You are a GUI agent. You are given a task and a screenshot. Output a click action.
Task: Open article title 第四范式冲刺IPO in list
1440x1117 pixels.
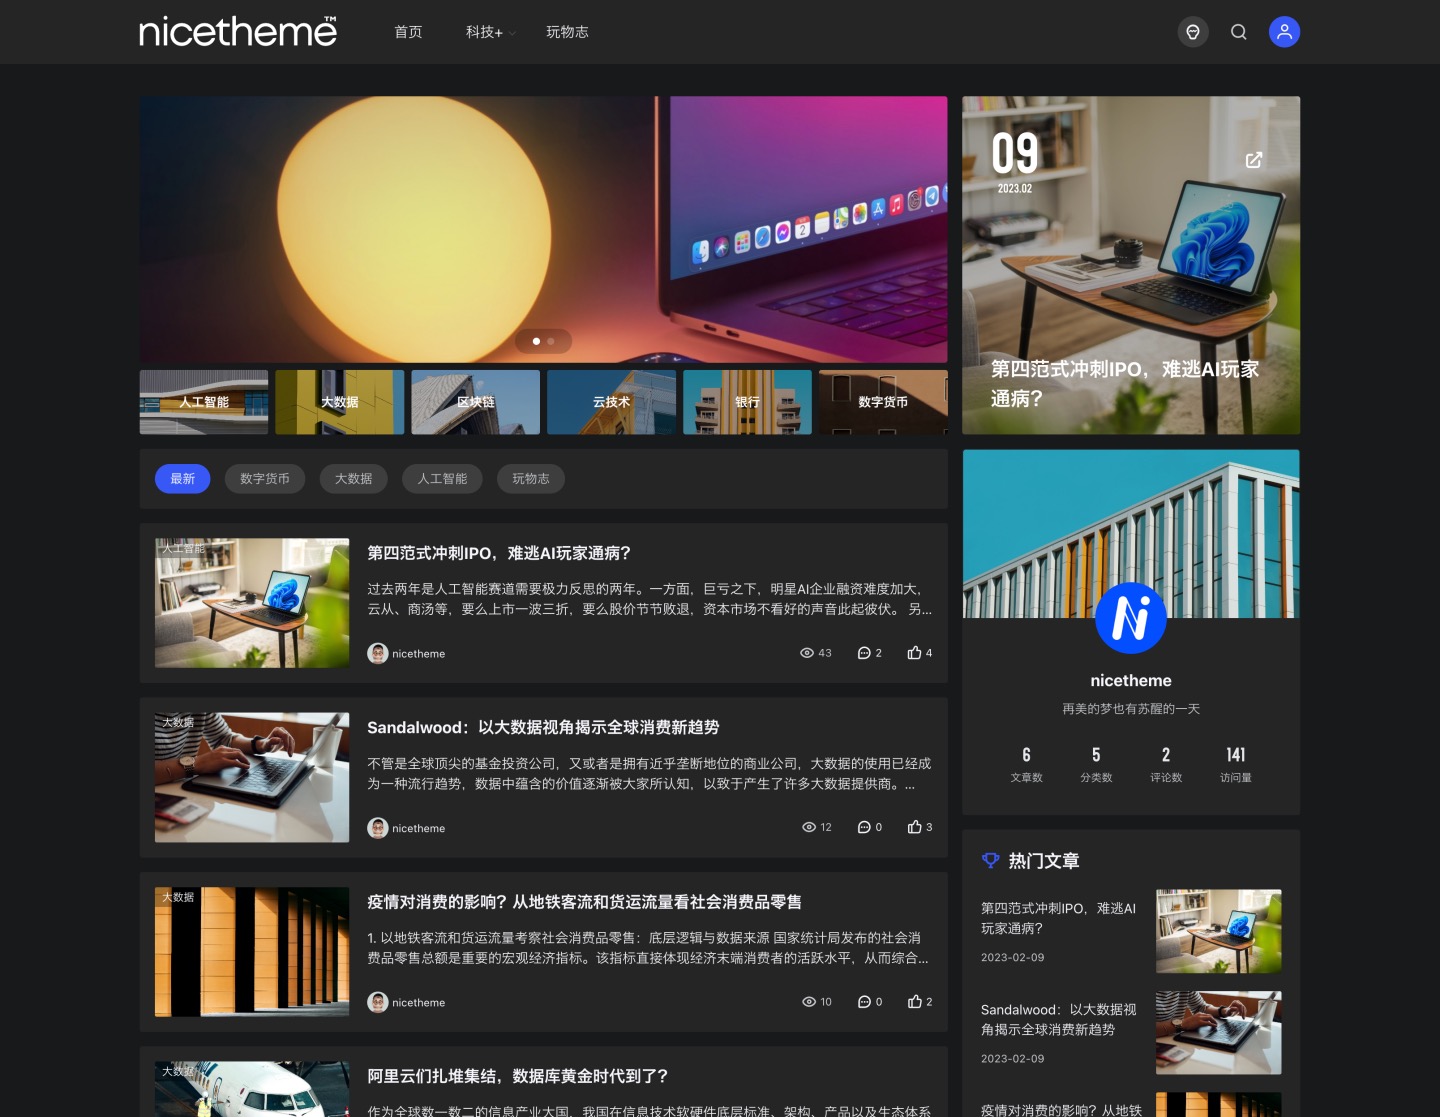[x=499, y=553]
